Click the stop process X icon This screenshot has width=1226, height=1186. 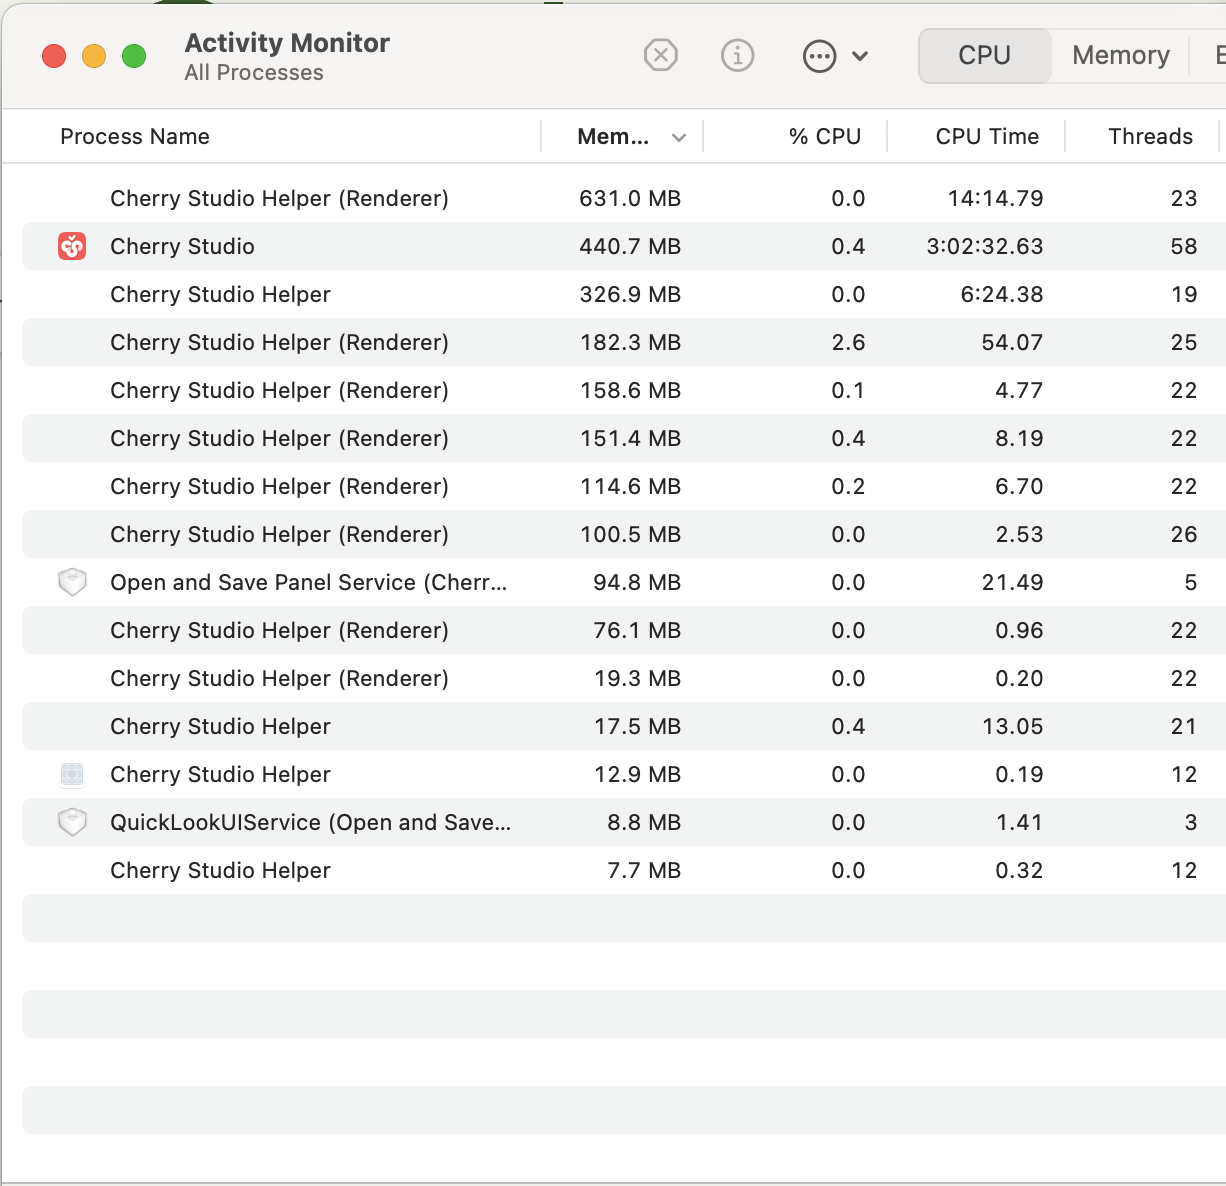pos(660,55)
